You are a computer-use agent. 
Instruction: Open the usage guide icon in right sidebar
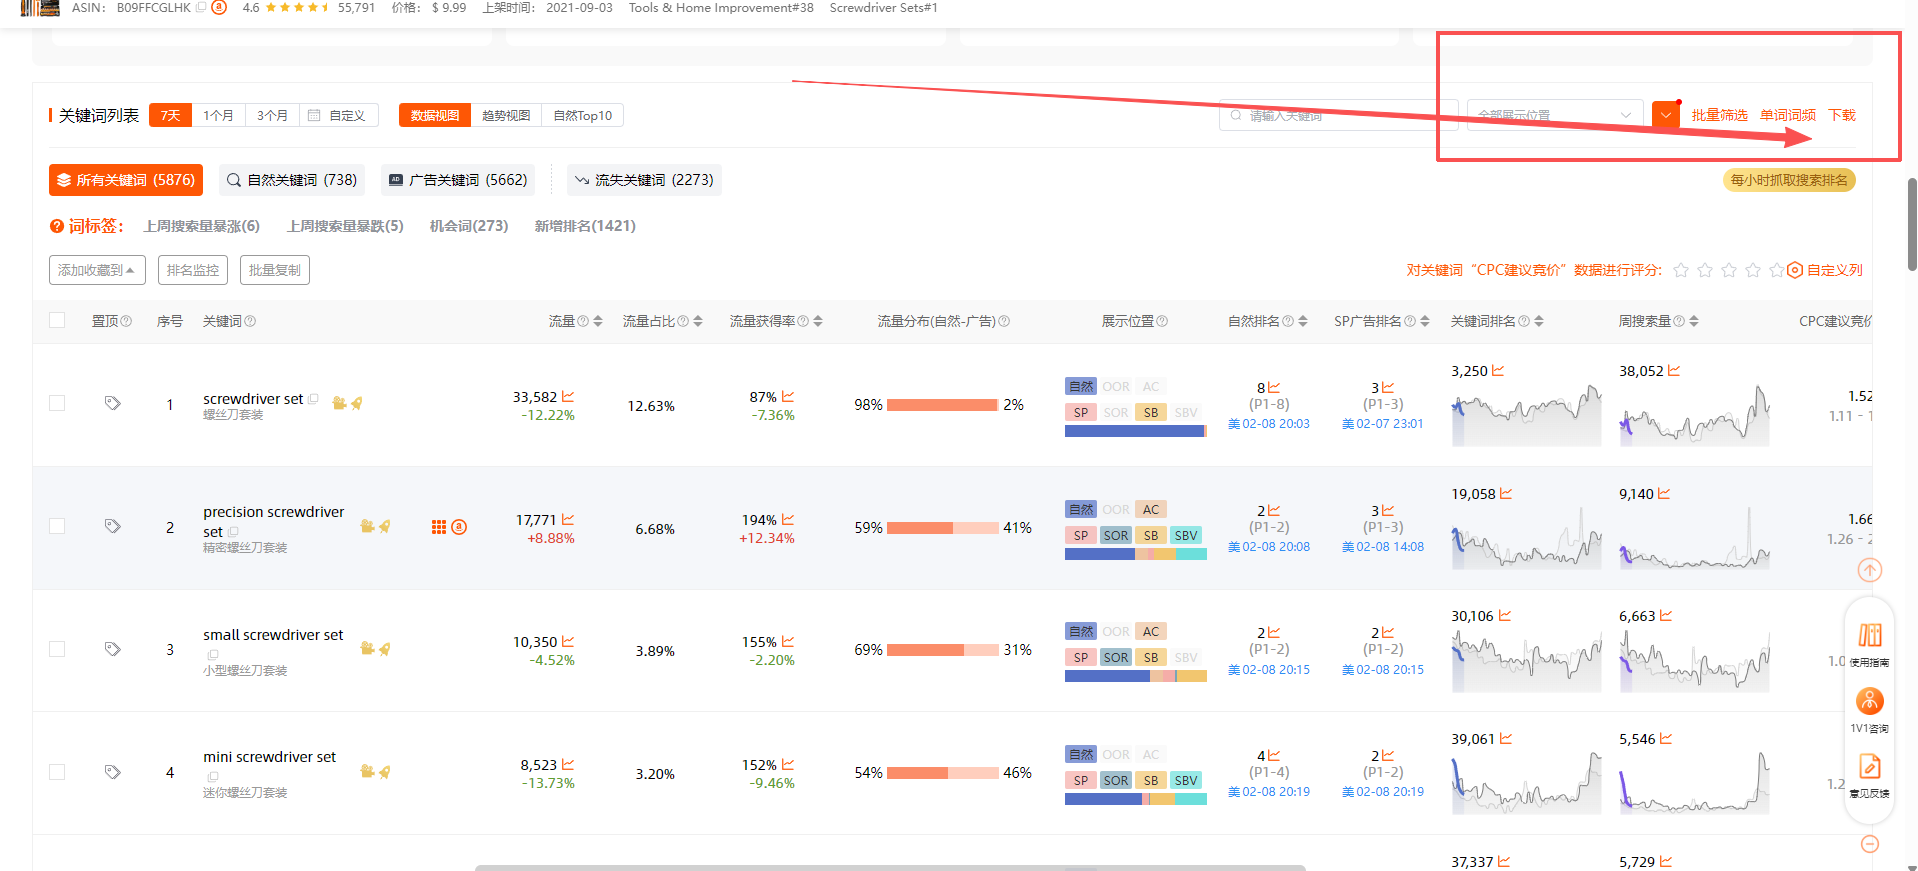pos(1869,636)
